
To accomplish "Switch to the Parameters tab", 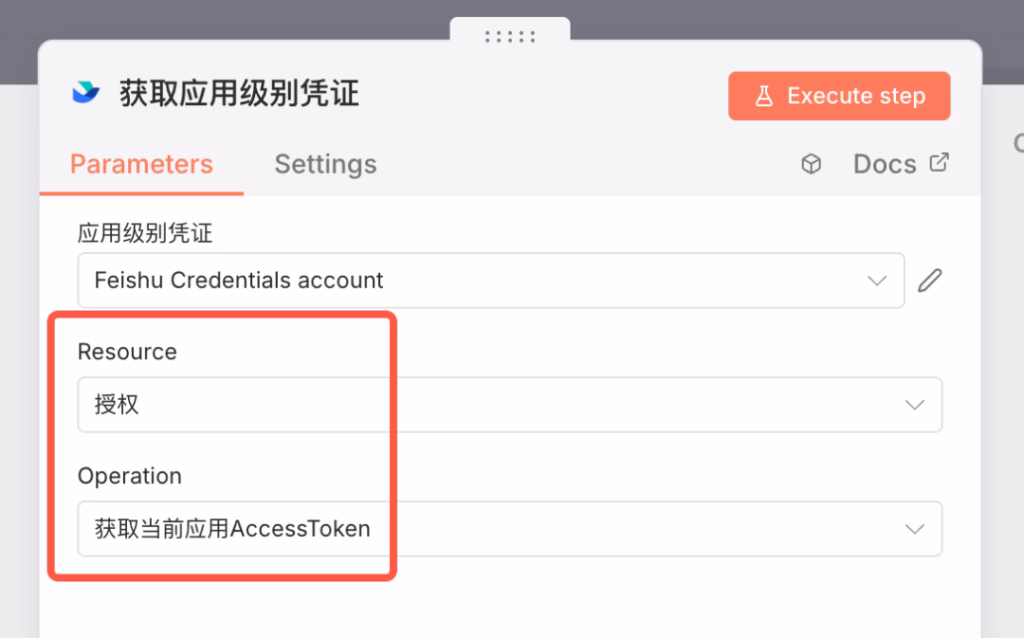I will pyautogui.click(x=141, y=164).
